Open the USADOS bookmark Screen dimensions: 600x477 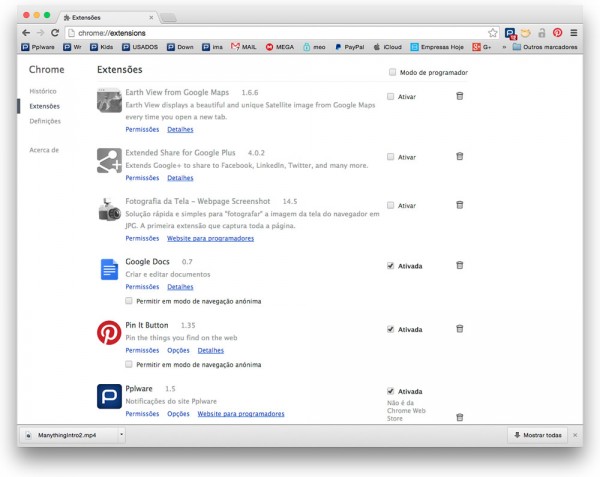tap(140, 47)
